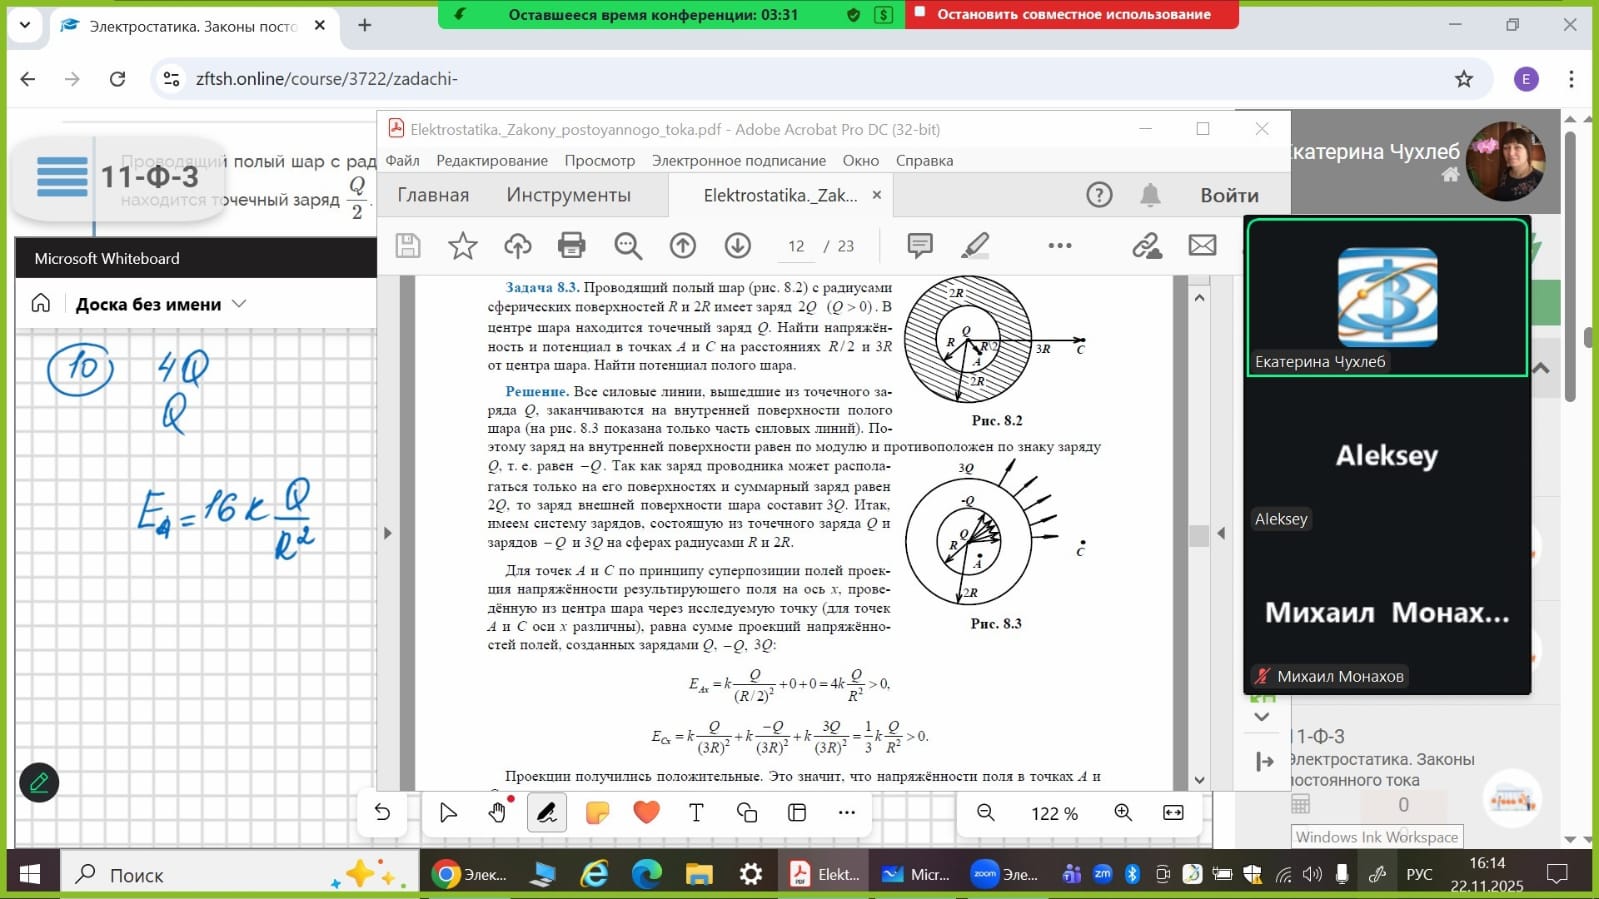Select the Text tool in Whiteboard toolbar

point(696,812)
